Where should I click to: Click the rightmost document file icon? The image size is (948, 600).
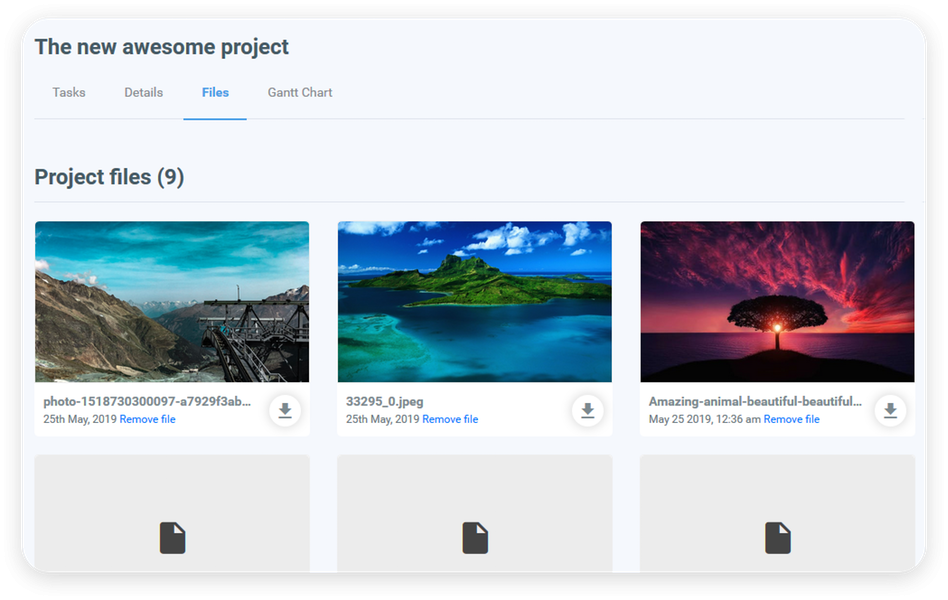point(777,538)
